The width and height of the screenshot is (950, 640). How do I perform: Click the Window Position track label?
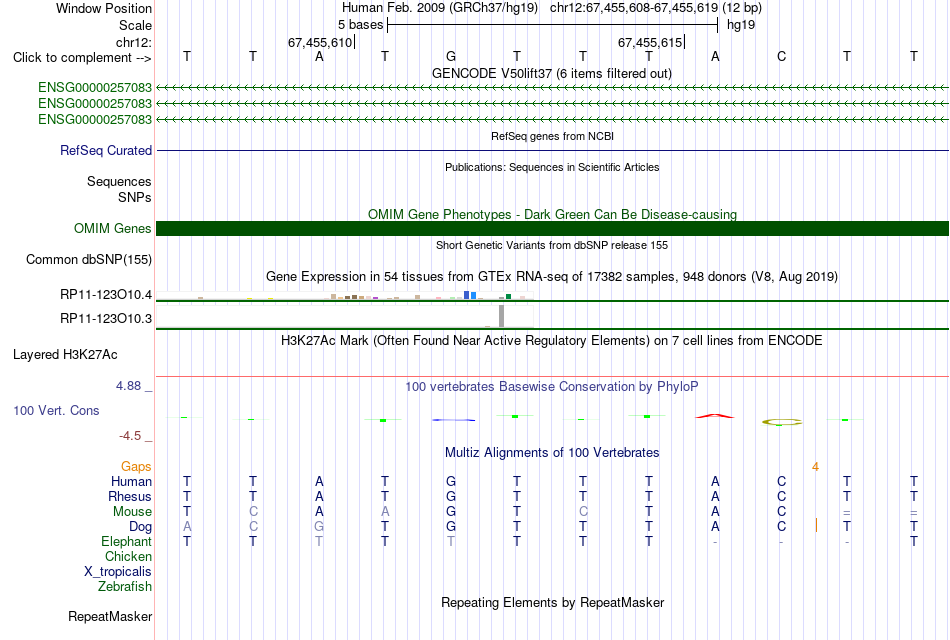[x=104, y=8]
